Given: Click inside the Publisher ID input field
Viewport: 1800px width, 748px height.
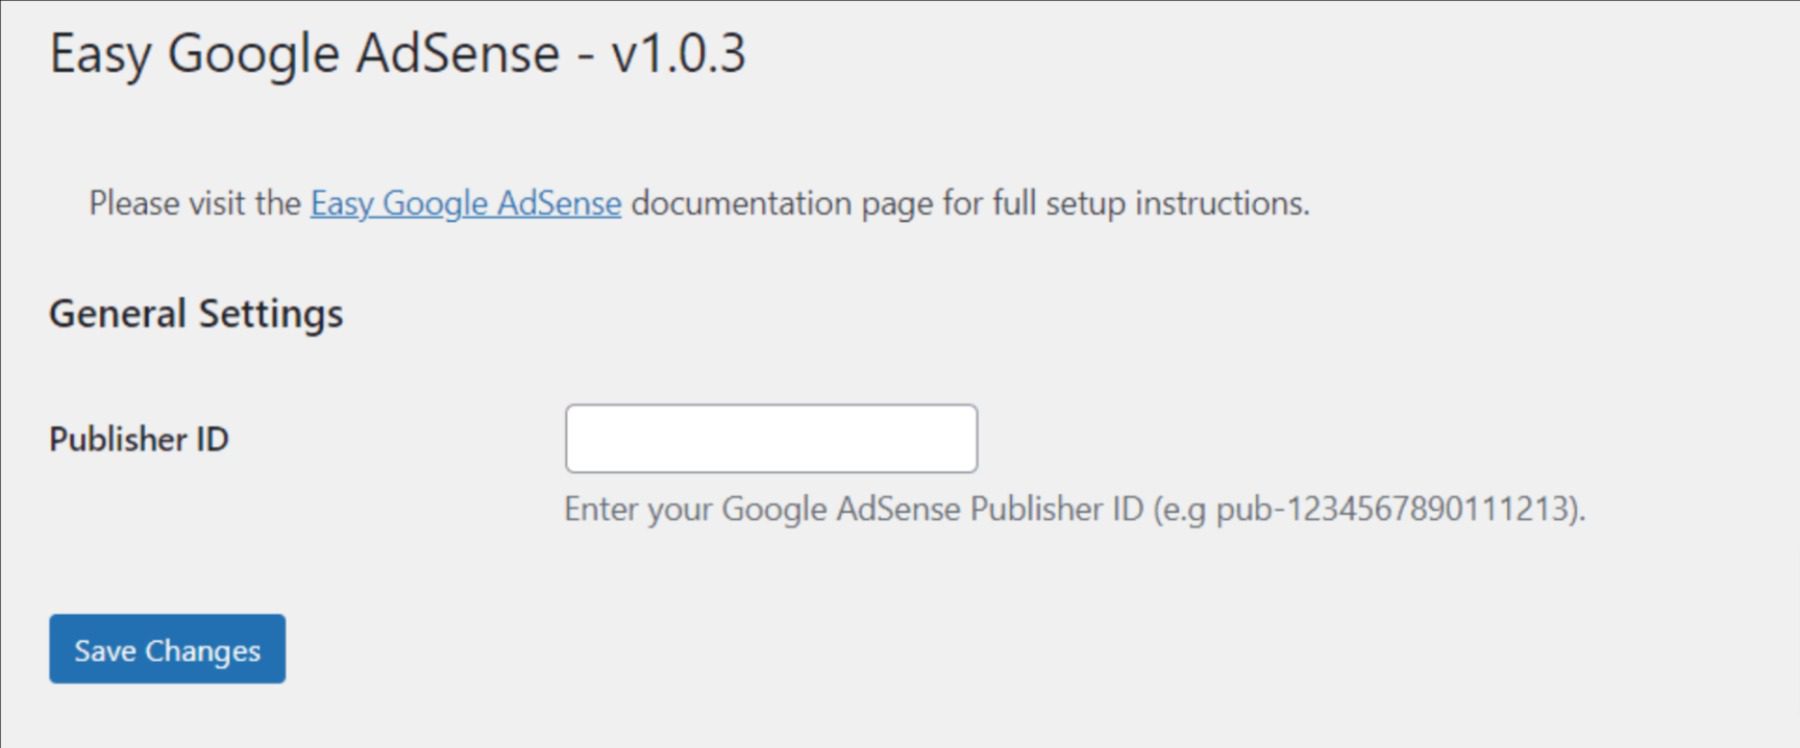Looking at the screenshot, I should 770,438.
